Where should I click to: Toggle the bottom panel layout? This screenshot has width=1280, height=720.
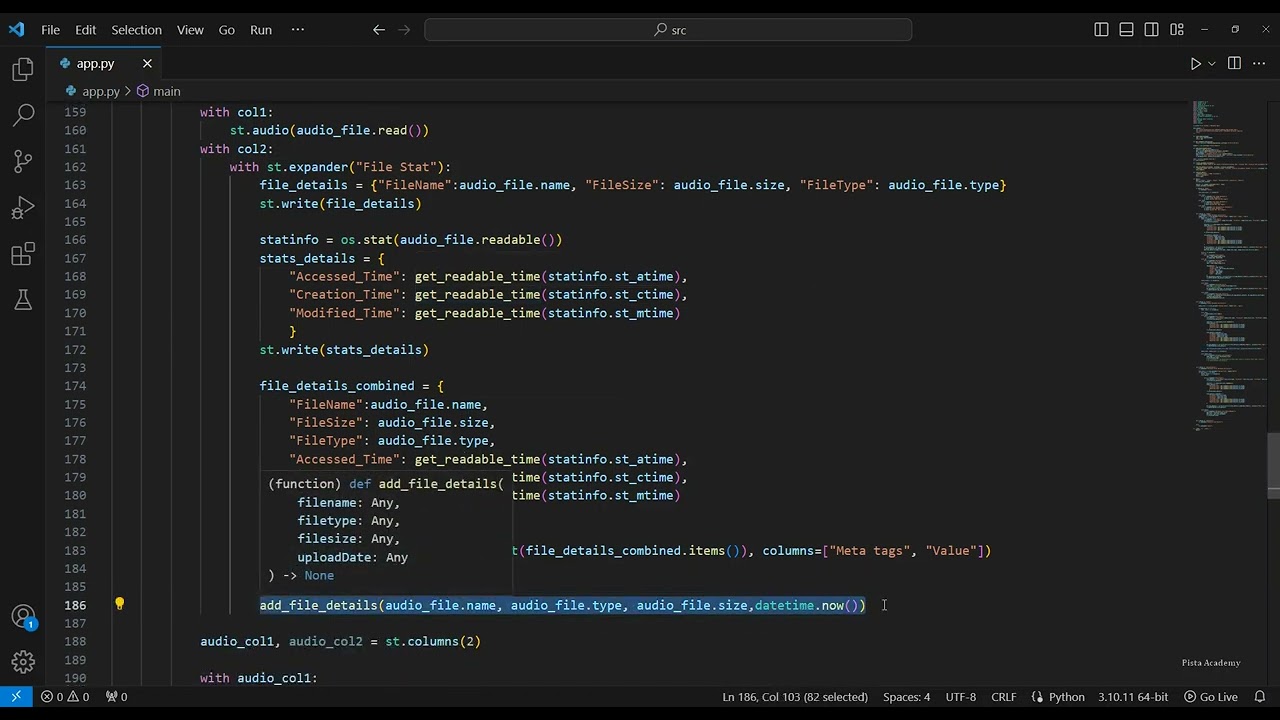(x=1126, y=30)
